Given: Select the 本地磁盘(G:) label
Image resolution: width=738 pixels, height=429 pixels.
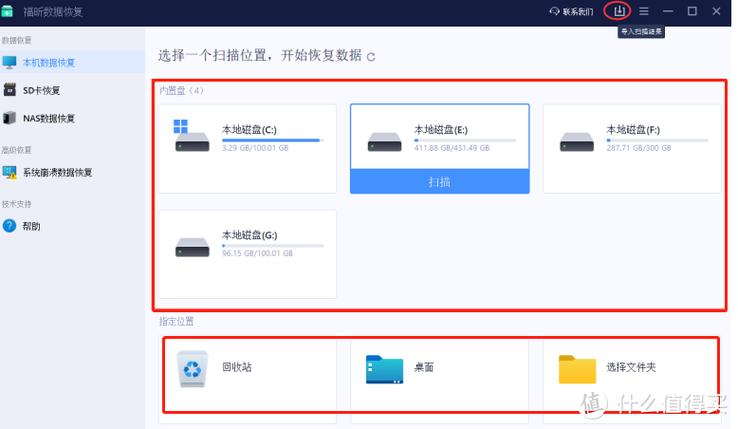Looking at the screenshot, I should [249, 235].
